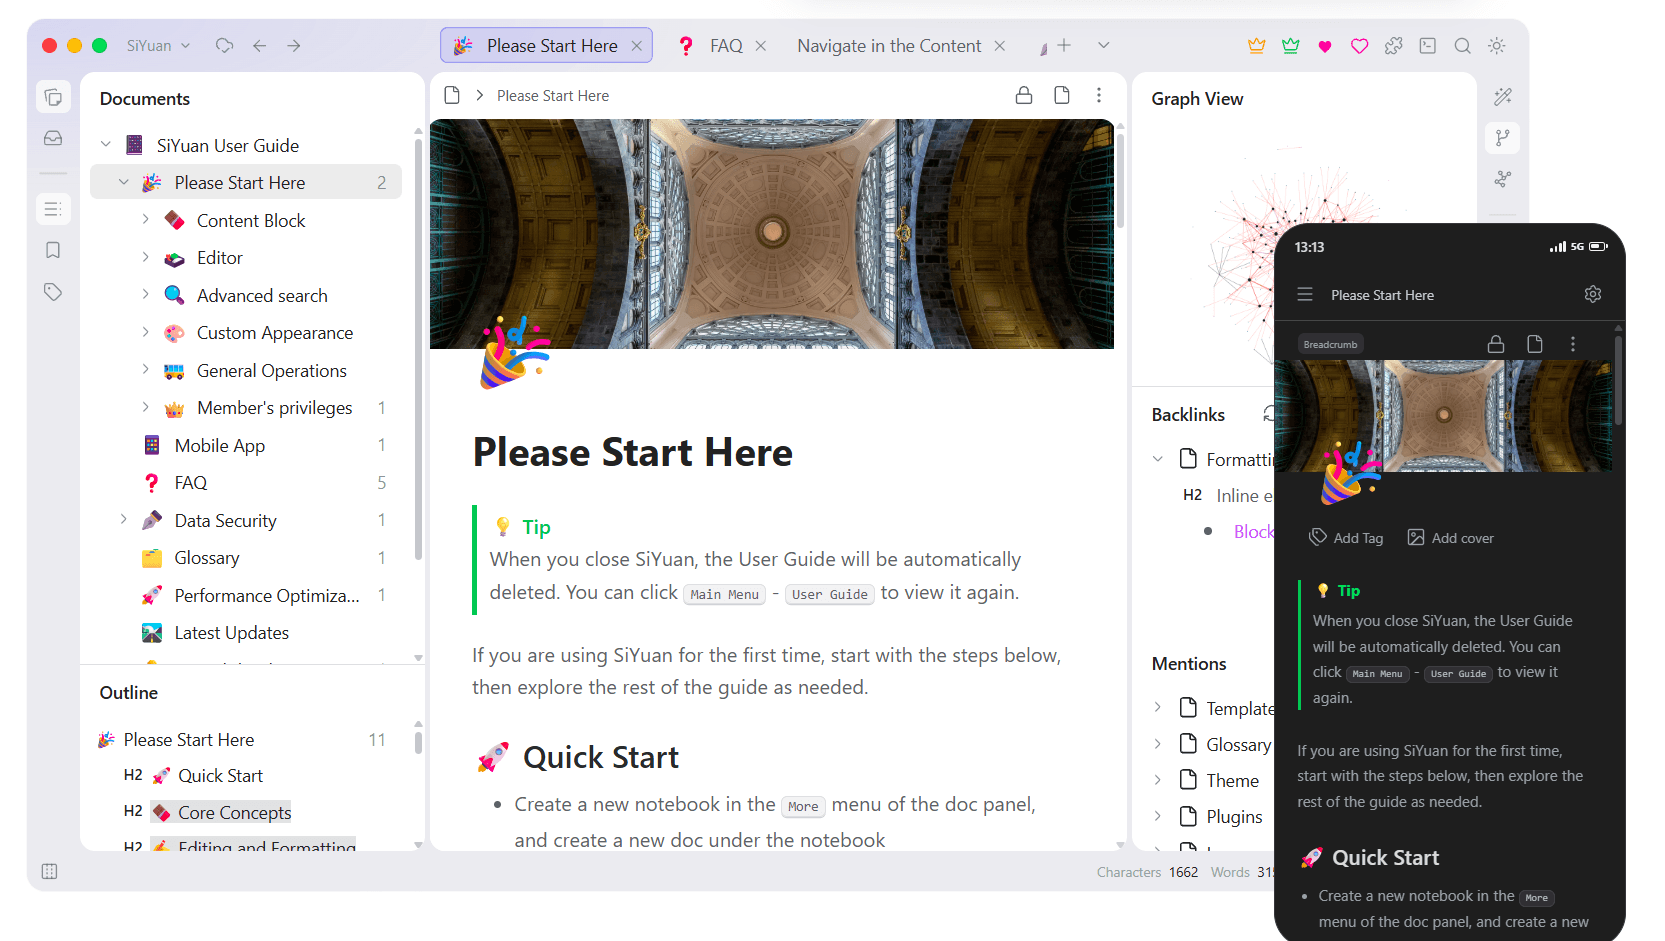1665x941 pixels.
Task: Expand the Theme mention entry
Action: [x=1158, y=780]
